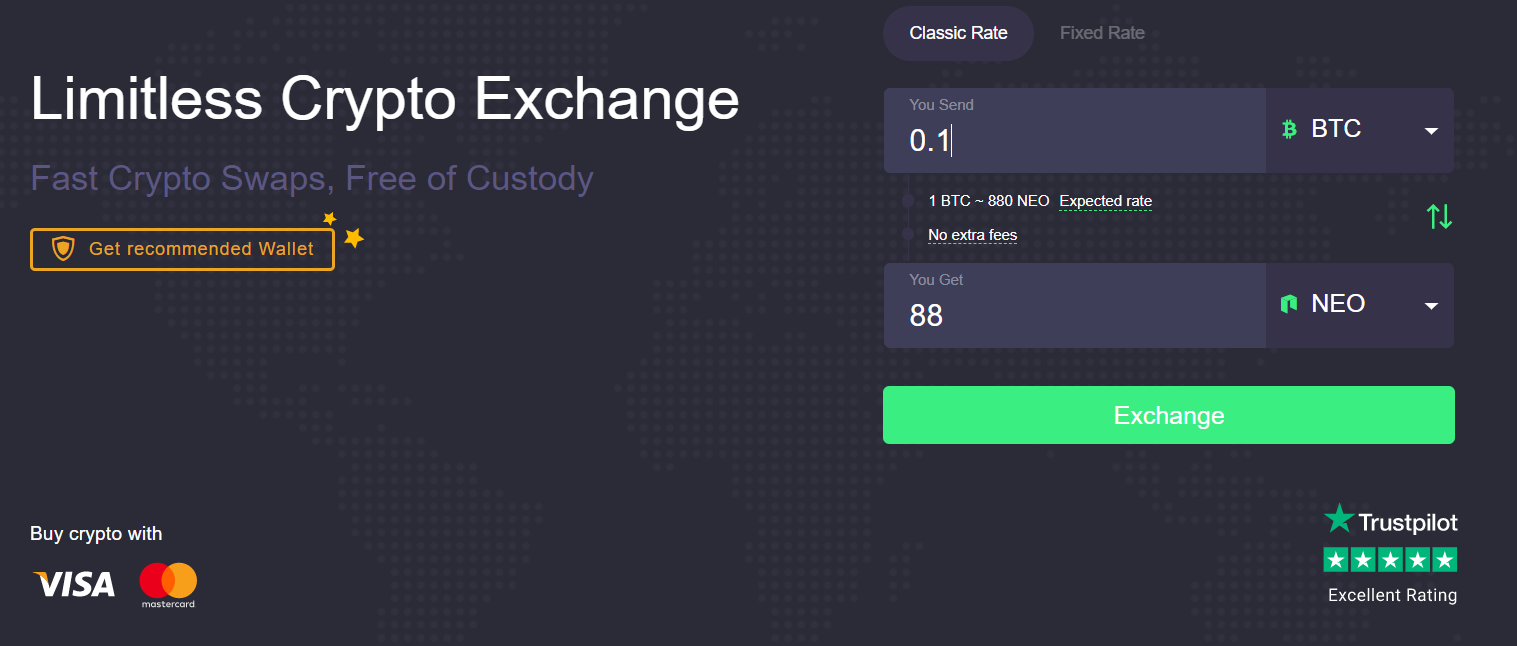This screenshot has height=646, width=1517.
Task: Click the Bitcoin logo icon
Action: click(x=1289, y=129)
